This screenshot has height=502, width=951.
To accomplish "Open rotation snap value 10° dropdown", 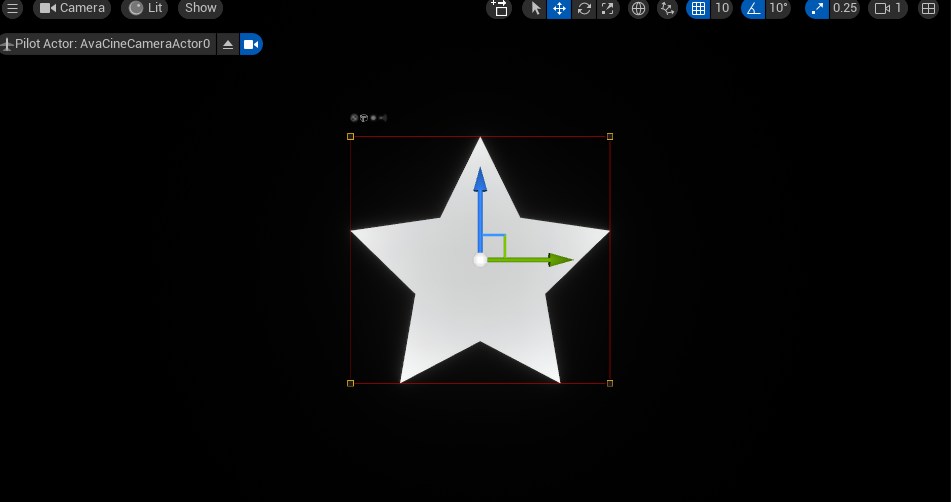I will (x=778, y=8).
